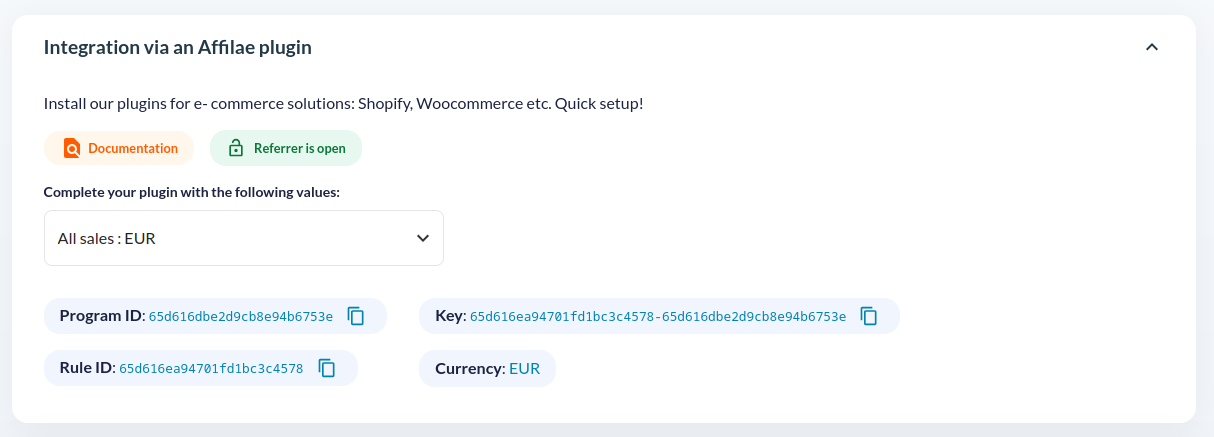
Task: Click the Rule ID code 65d616ea94701fd1bc3c4578
Action: click(211, 368)
